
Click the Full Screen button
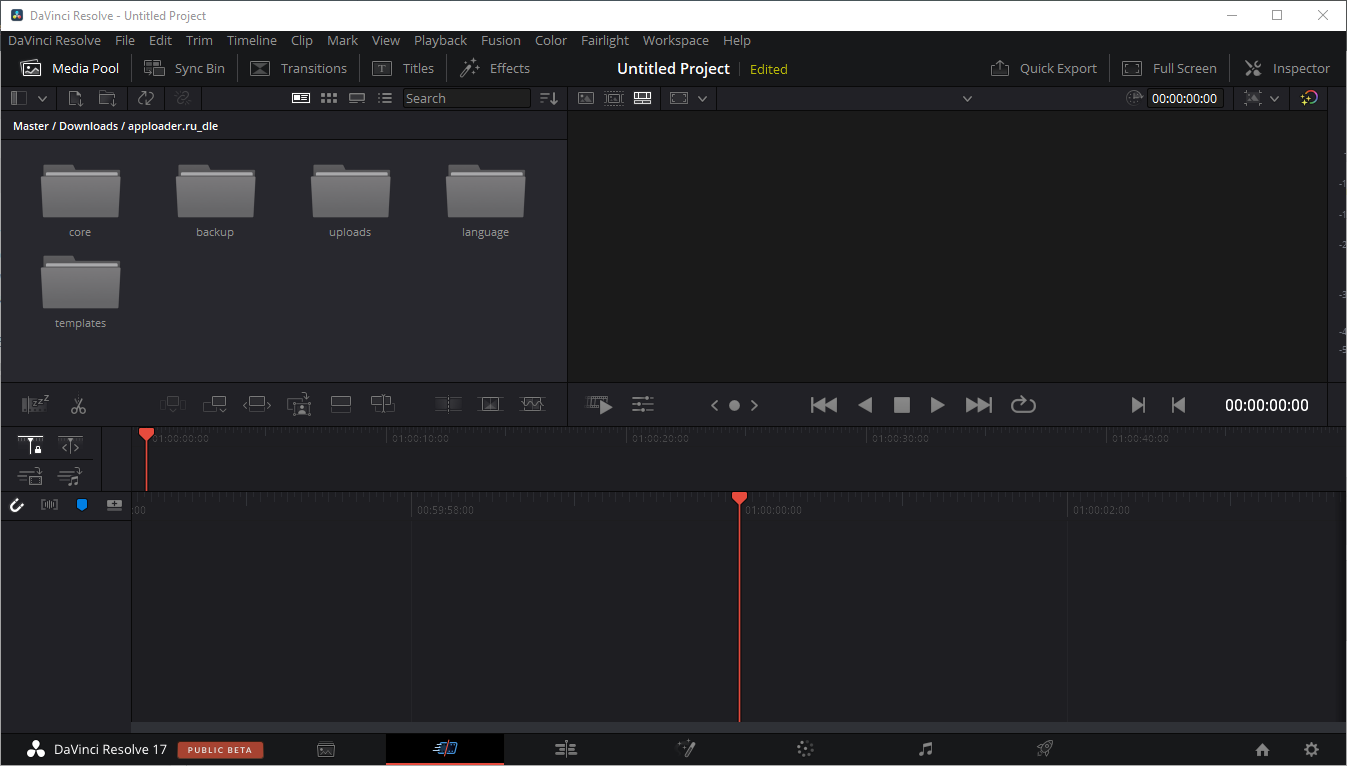[x=1170, y=69]
